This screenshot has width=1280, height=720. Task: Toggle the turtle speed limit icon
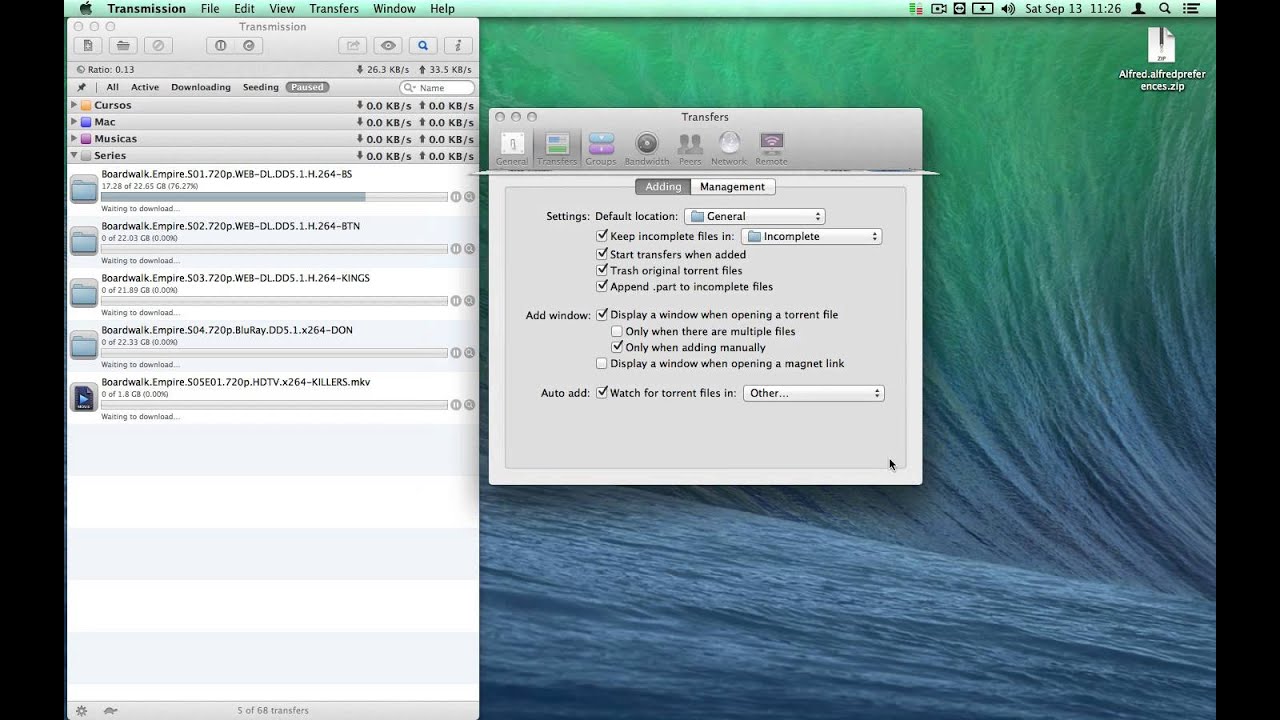111,710
